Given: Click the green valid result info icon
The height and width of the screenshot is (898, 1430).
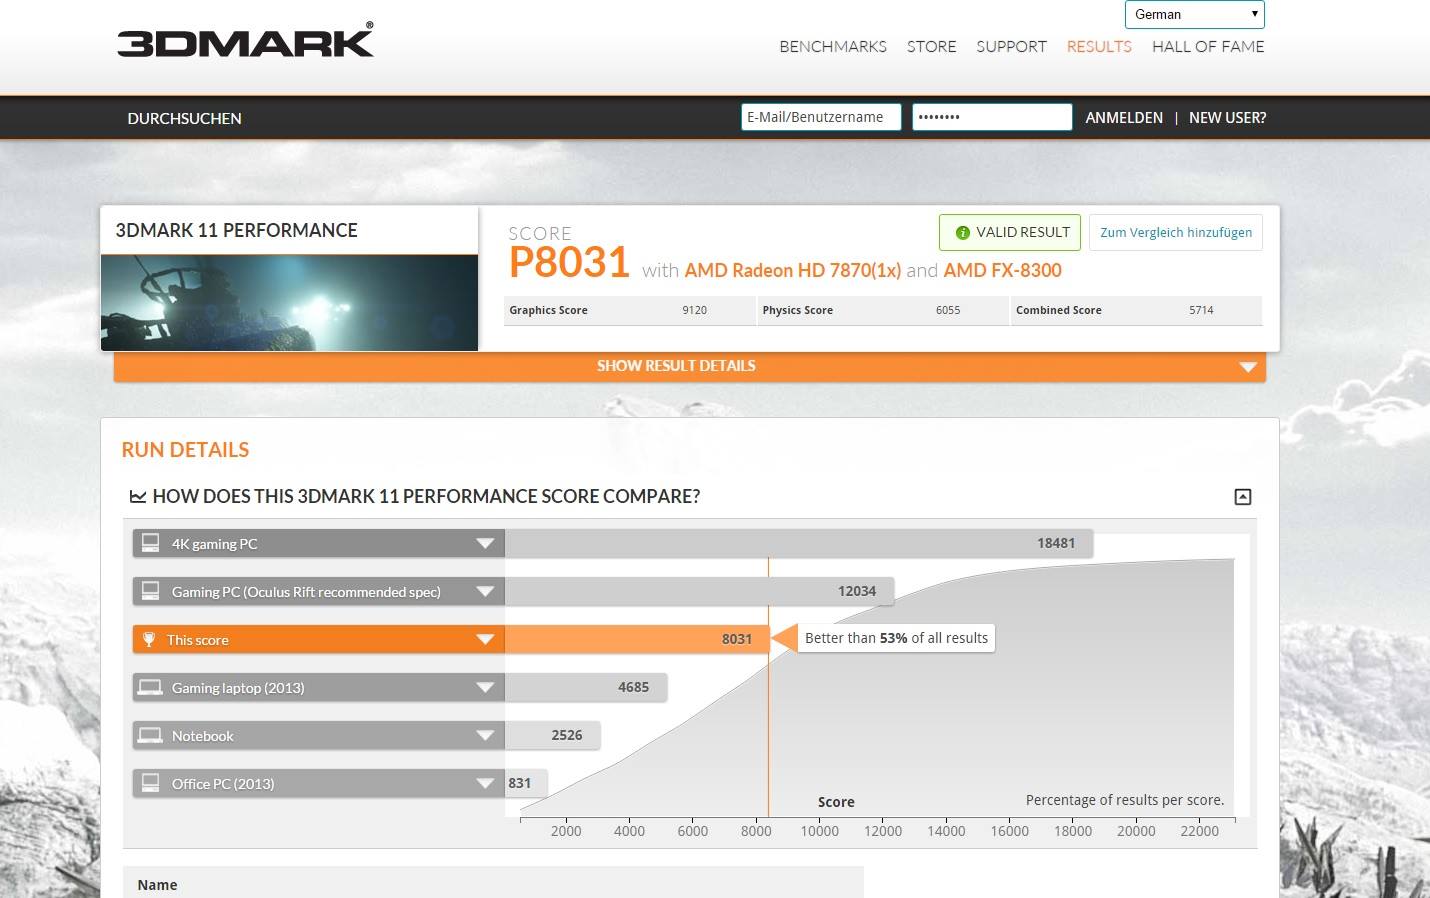Looking at the screenshot, I should point(963,232).
